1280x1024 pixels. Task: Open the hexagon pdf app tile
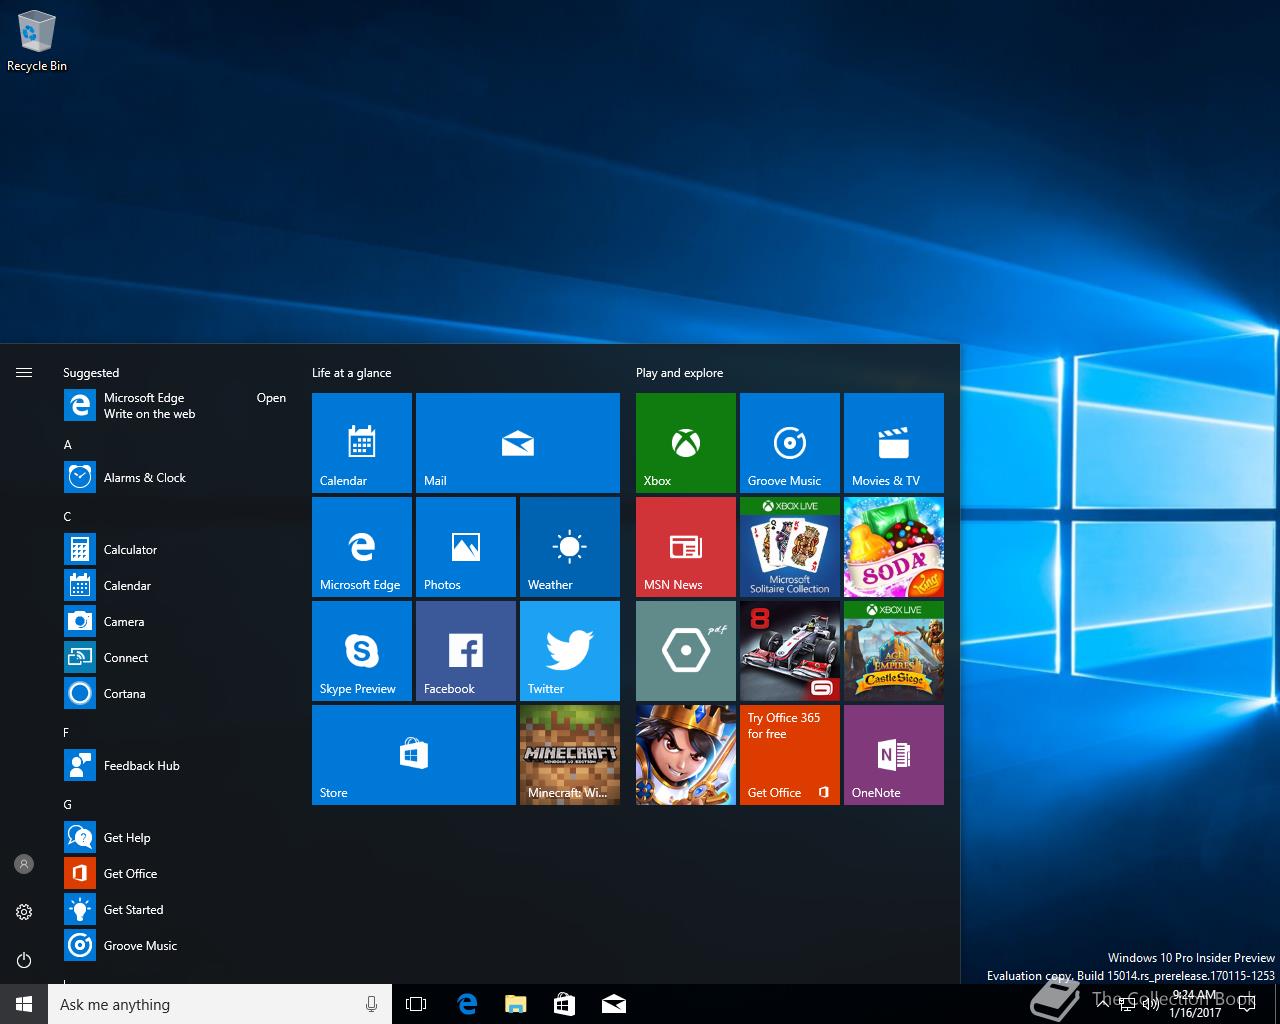tap(686, 651)
